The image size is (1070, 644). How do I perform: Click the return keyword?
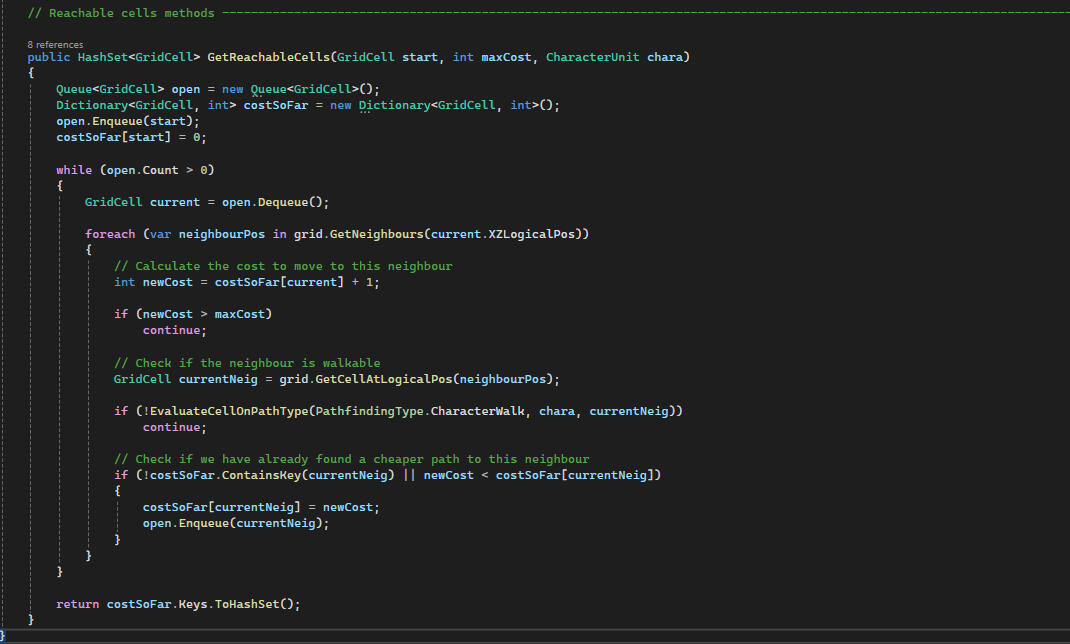tap(77, 604)
